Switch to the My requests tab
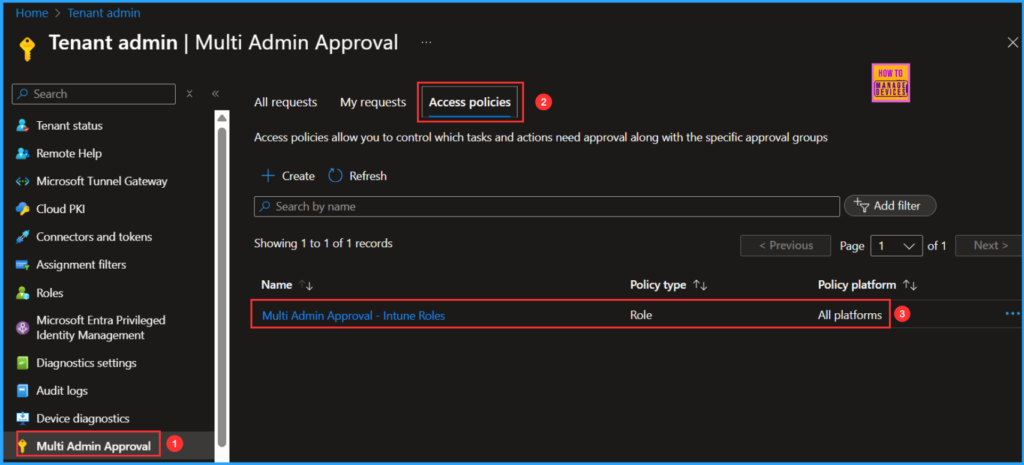1024x465 pixels. coord(373,103)
